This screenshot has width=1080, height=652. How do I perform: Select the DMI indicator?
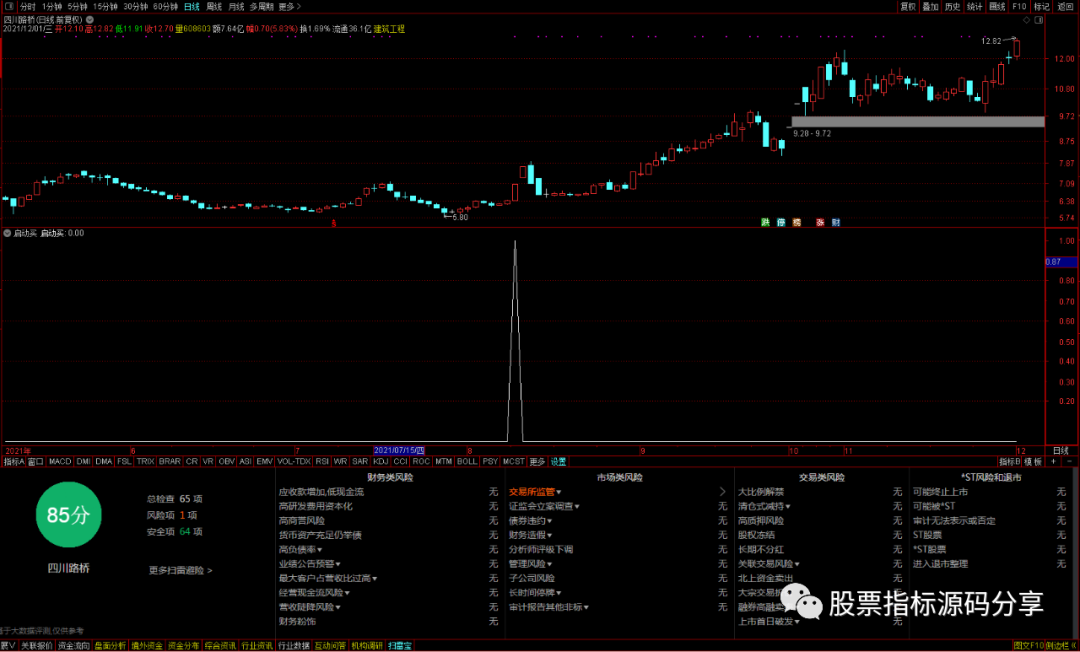coord(83,461)
